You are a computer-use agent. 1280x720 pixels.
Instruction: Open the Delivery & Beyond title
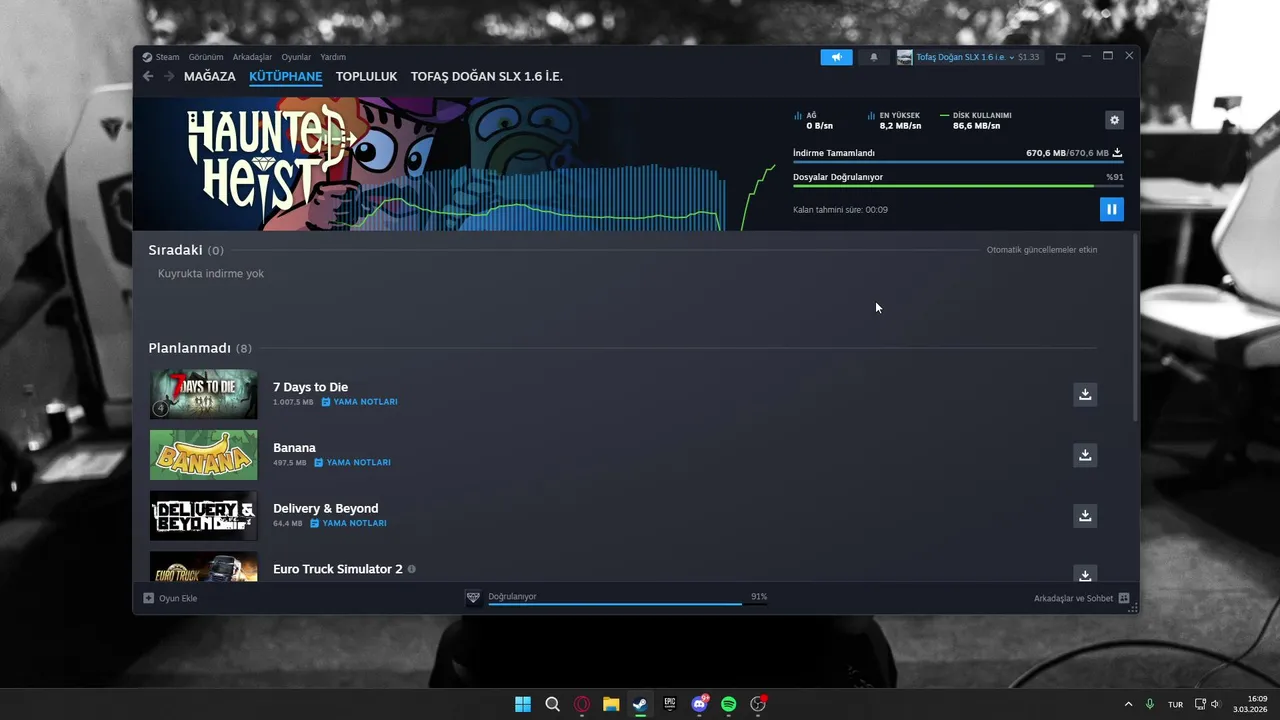(325, 509)
